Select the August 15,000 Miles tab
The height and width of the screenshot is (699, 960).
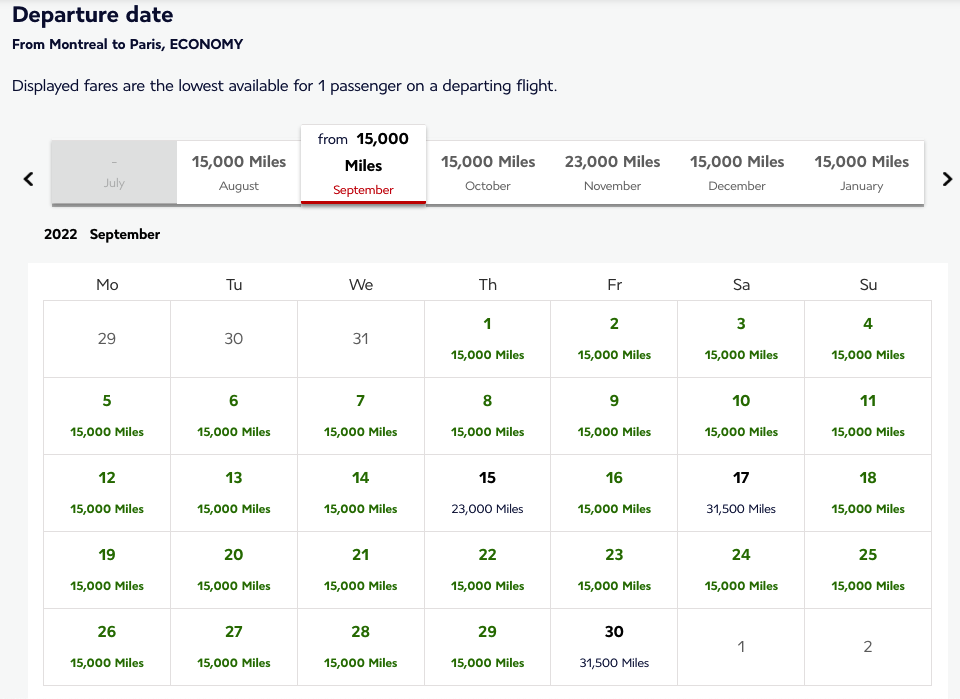[239, 172]
